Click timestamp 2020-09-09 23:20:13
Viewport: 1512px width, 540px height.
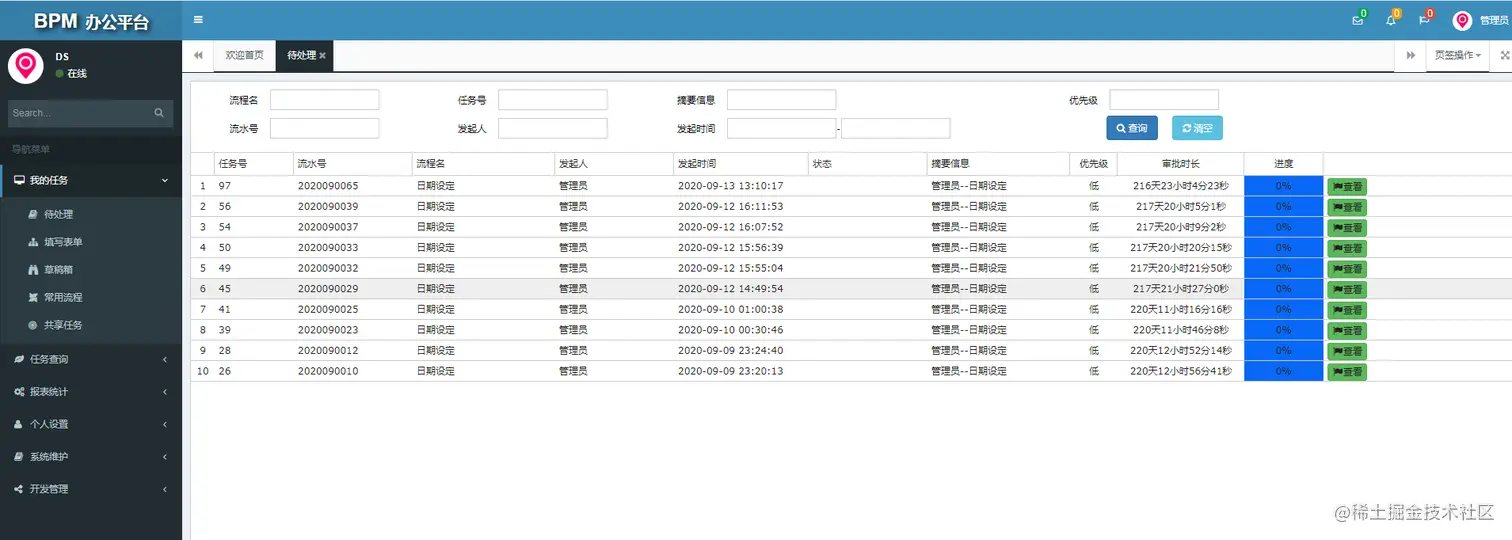point(730,371)
